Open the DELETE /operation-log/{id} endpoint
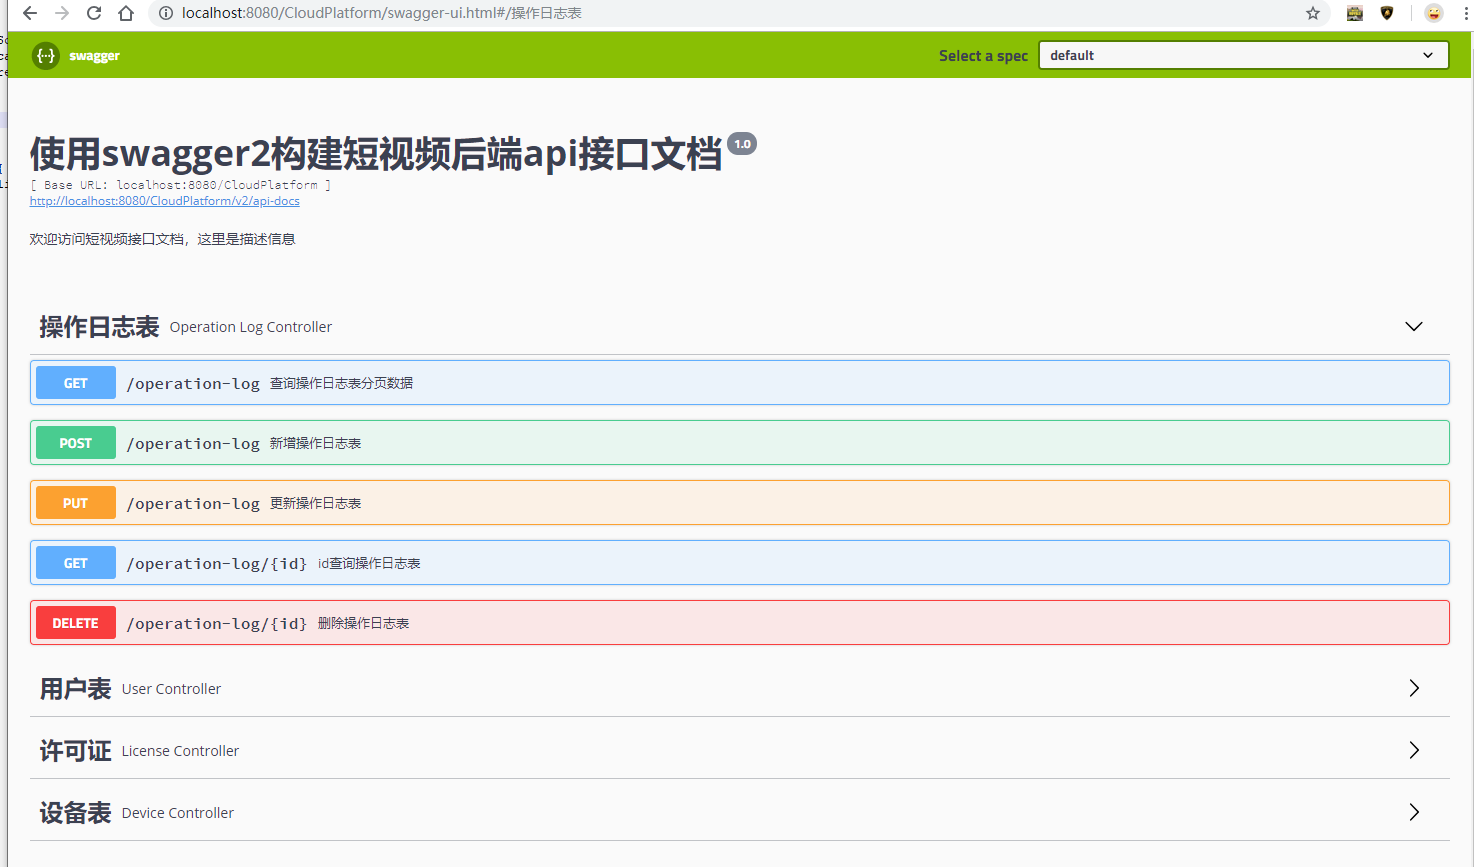The width and height of the screenshot is (1474, 867). pyautogui.click(x=400, y=622)
